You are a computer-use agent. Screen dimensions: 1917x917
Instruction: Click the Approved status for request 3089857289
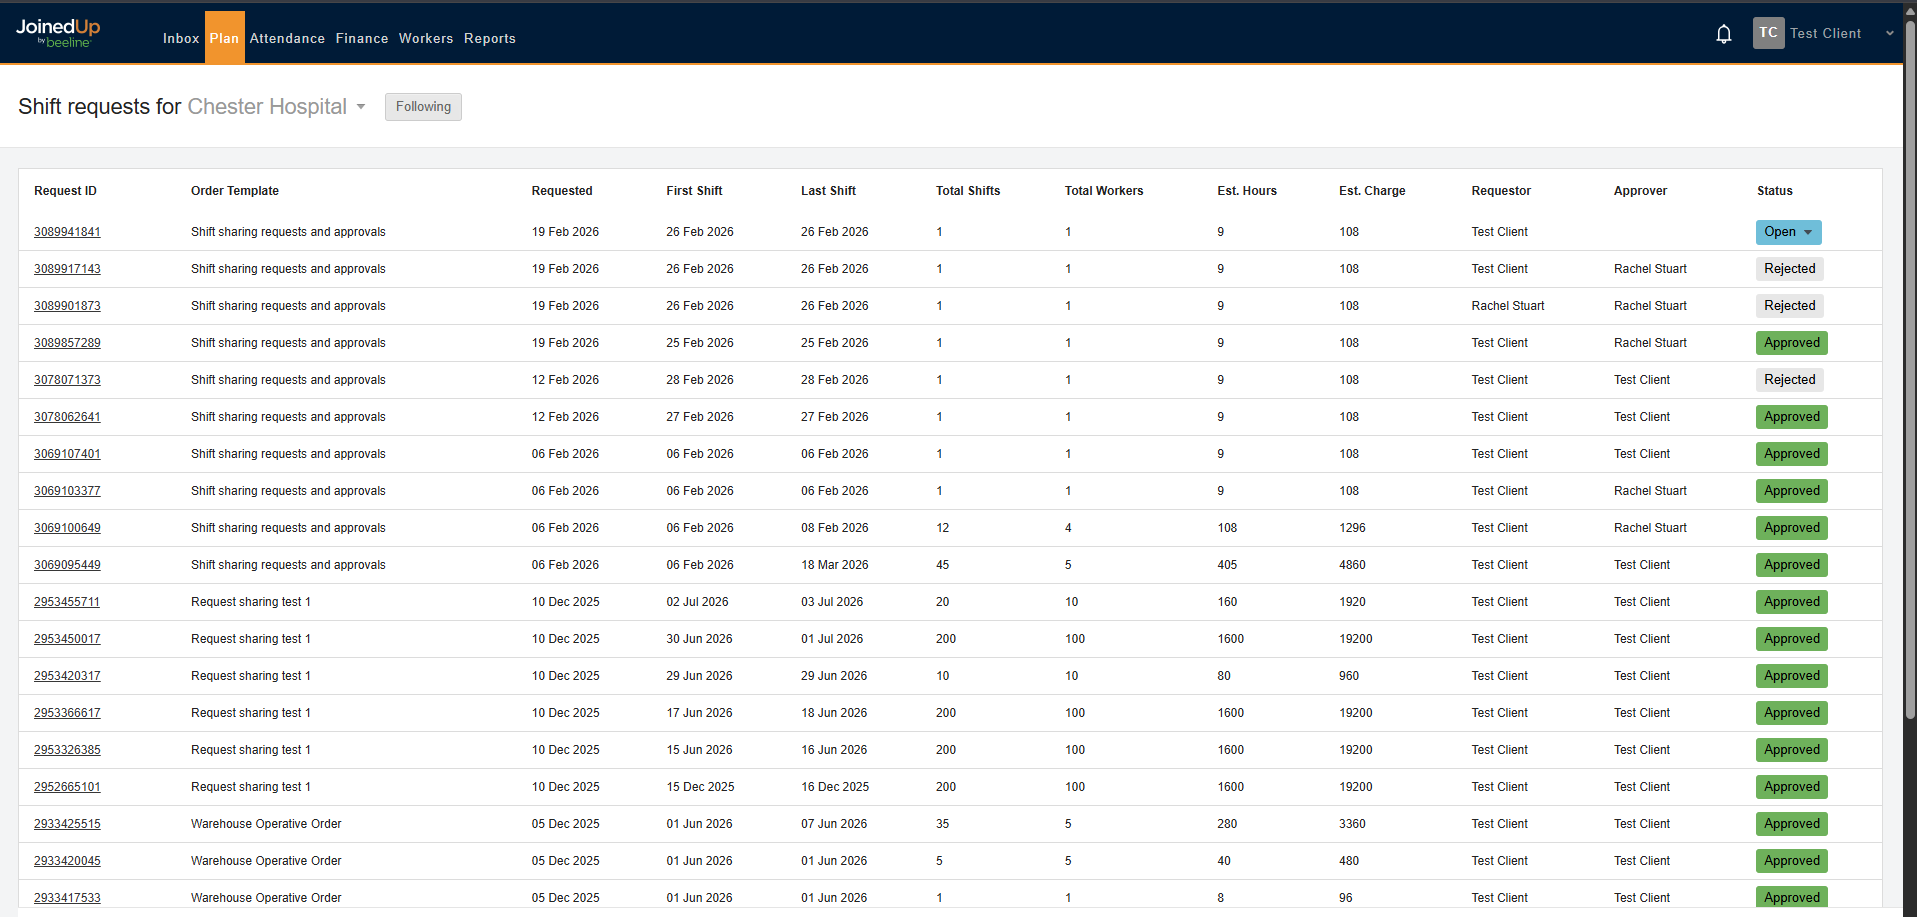click(1791, 342)
